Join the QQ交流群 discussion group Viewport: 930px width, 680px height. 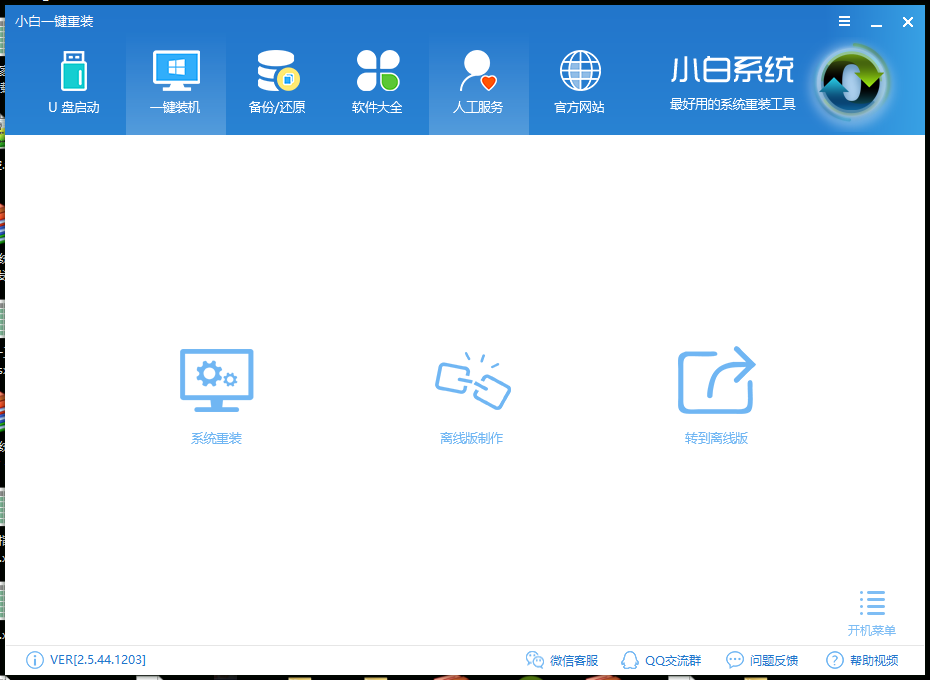663,660
